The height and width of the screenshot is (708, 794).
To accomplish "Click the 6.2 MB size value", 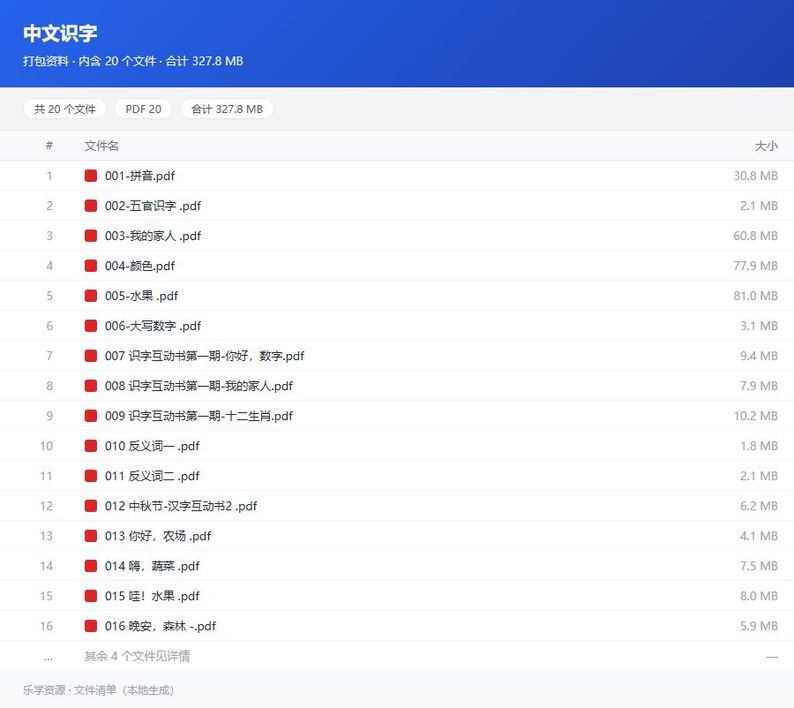I will pyautogui.click(x=759, y=506).
